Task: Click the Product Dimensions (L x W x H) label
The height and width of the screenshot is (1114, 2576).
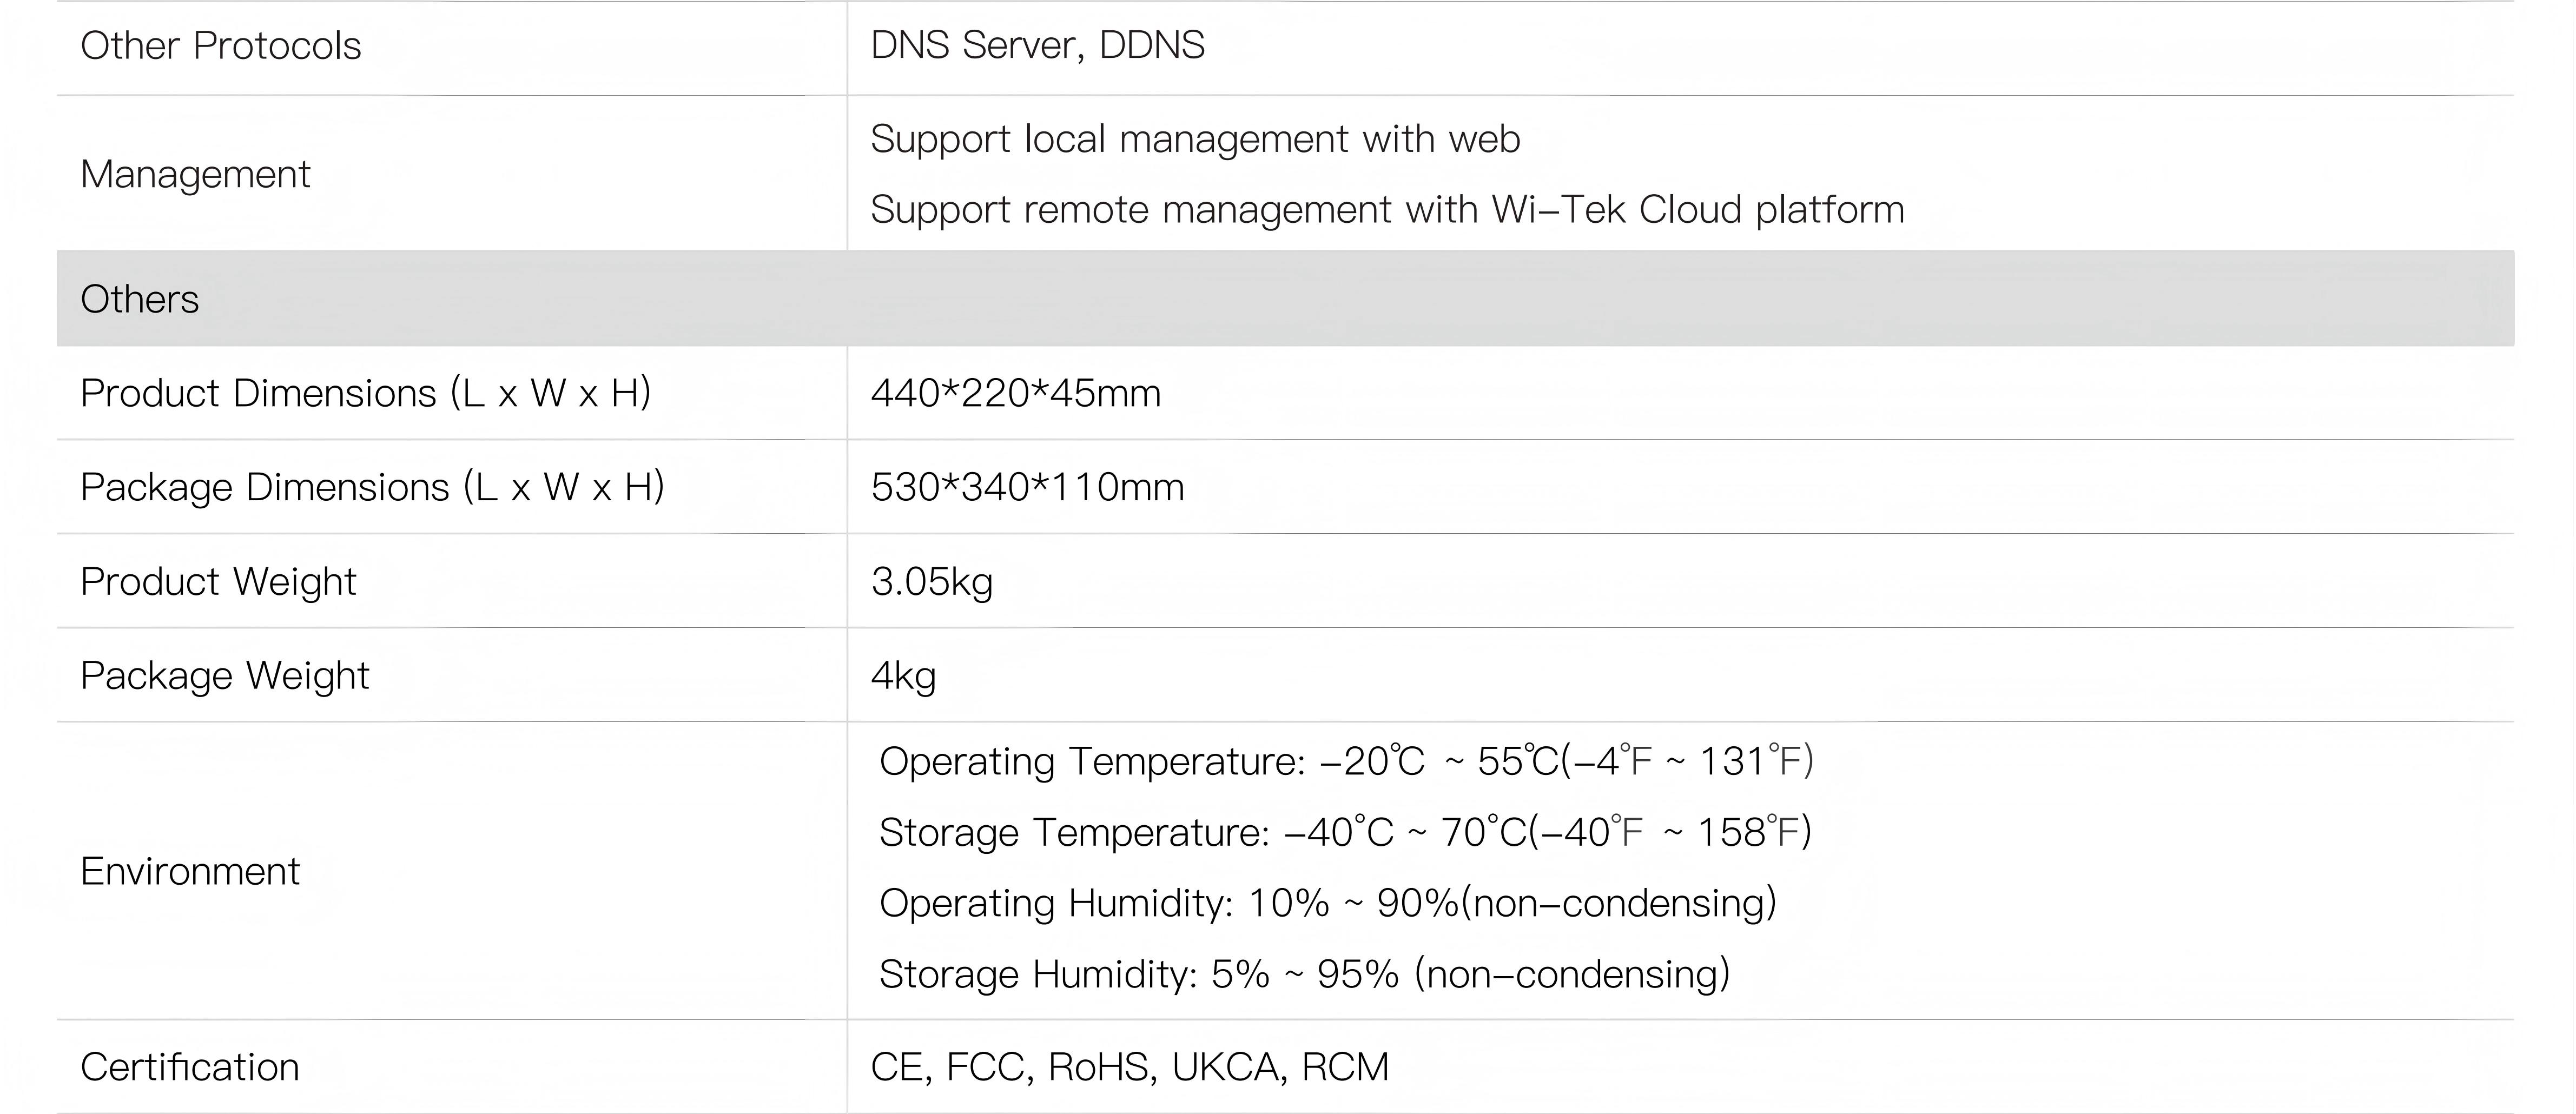Action: [365, 393]
